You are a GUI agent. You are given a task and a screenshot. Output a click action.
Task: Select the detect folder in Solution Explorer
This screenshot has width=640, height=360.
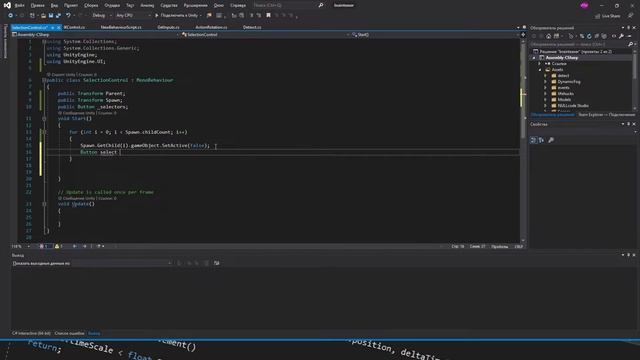563,76
